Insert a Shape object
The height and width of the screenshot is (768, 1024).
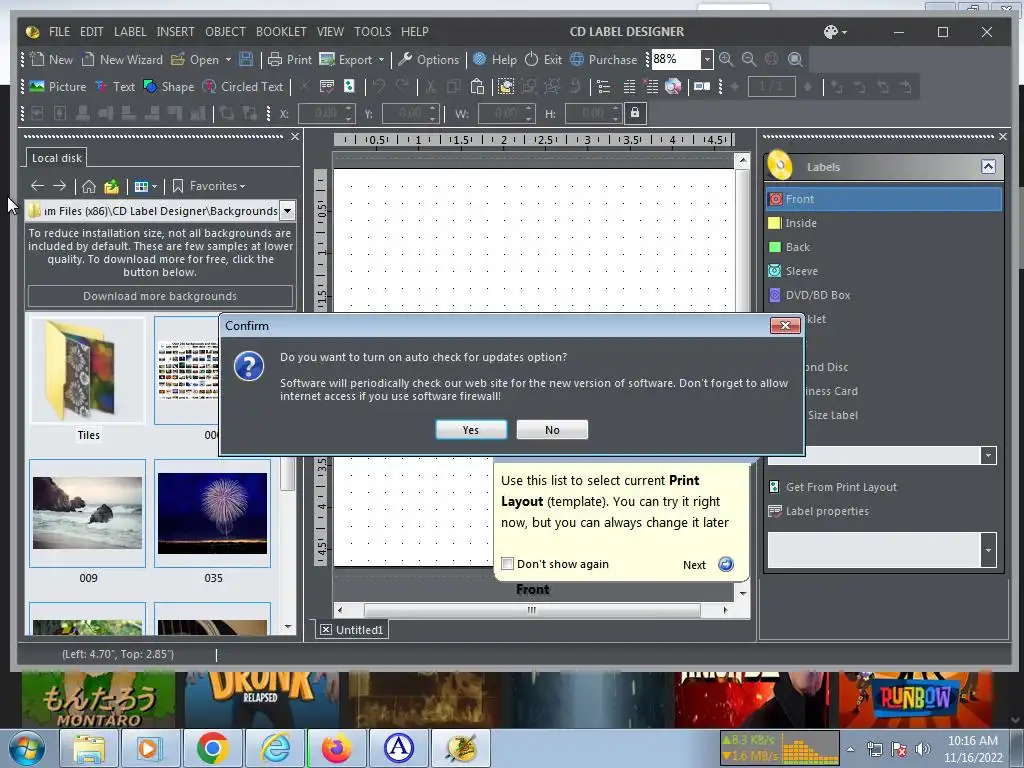(x=168, y=86)
